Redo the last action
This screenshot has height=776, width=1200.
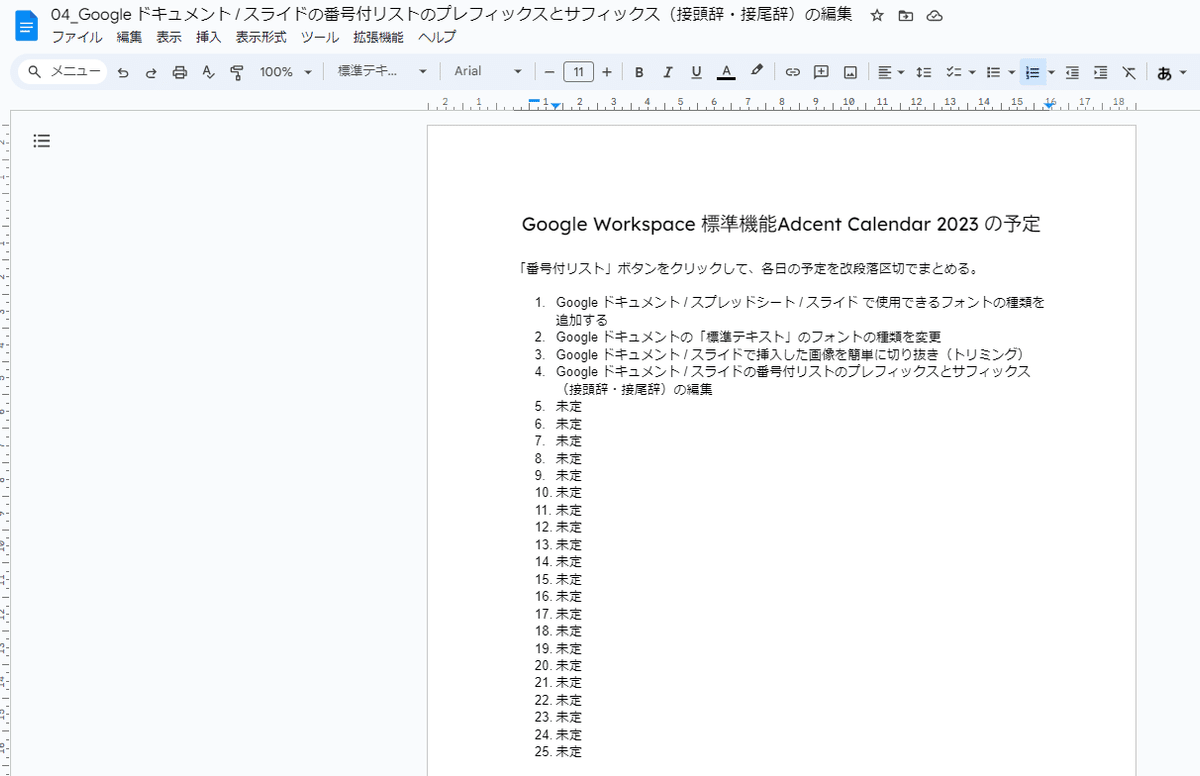pos(151,72)
